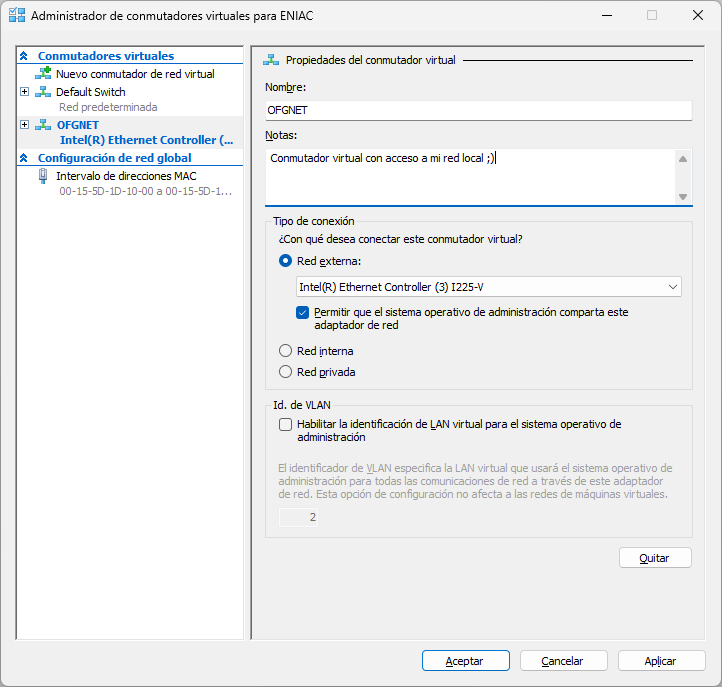Screen dimensions: 722x687
Task: Click the Cancelar button
Action: [x=564, y=661]
